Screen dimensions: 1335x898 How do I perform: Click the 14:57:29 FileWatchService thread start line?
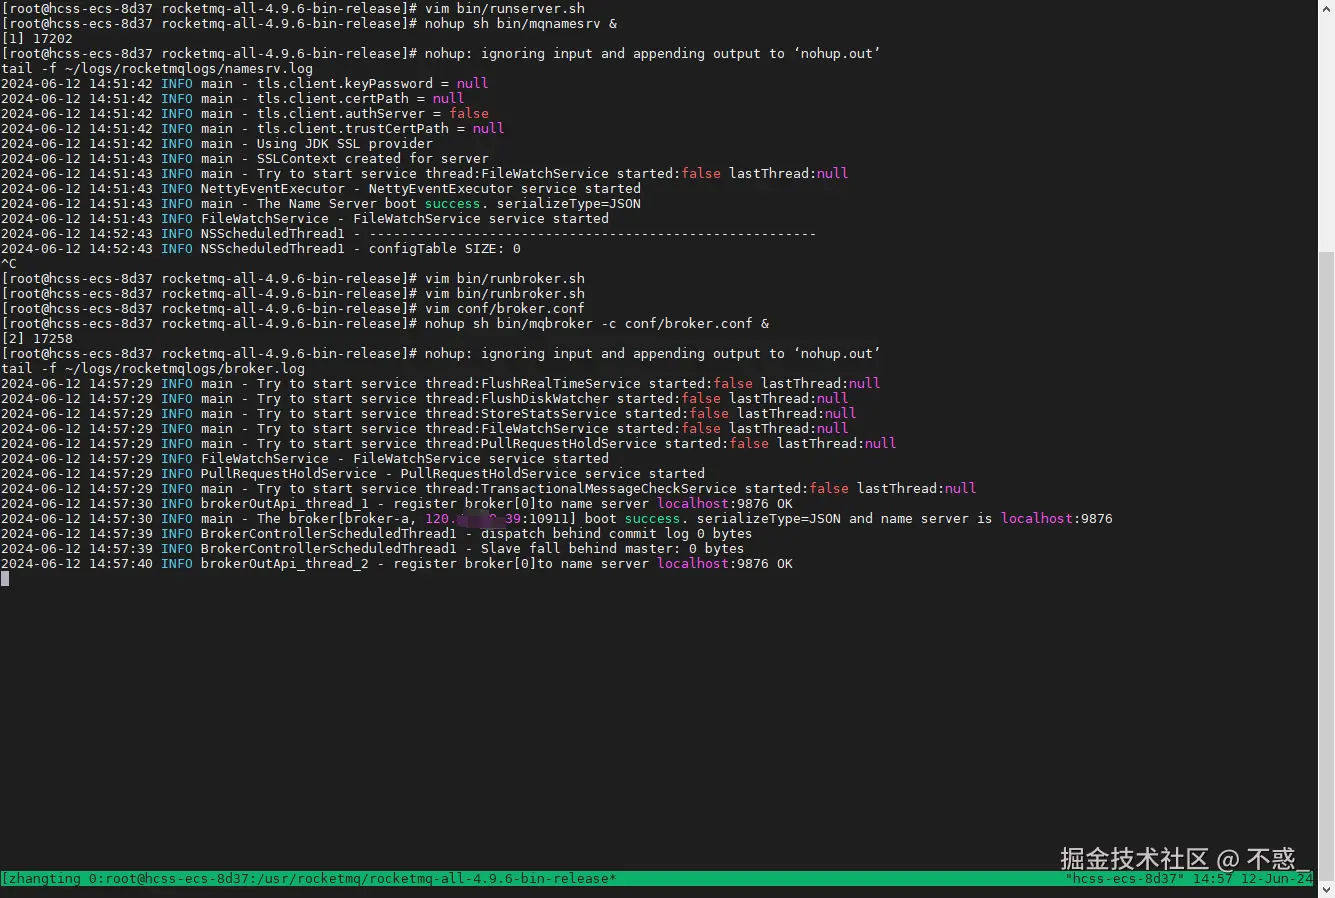point(425,428)
